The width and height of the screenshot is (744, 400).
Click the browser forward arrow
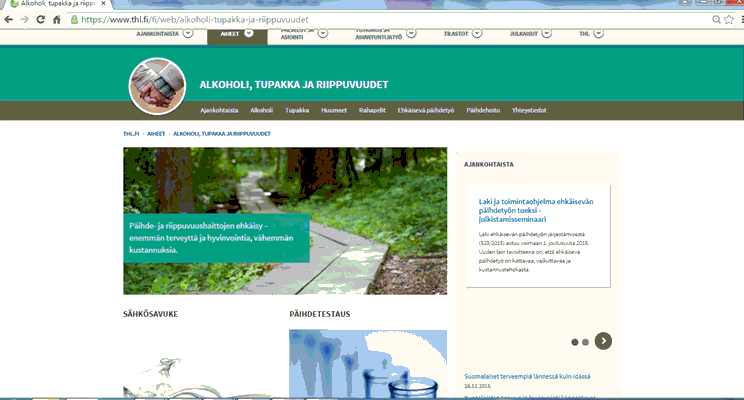25,19
